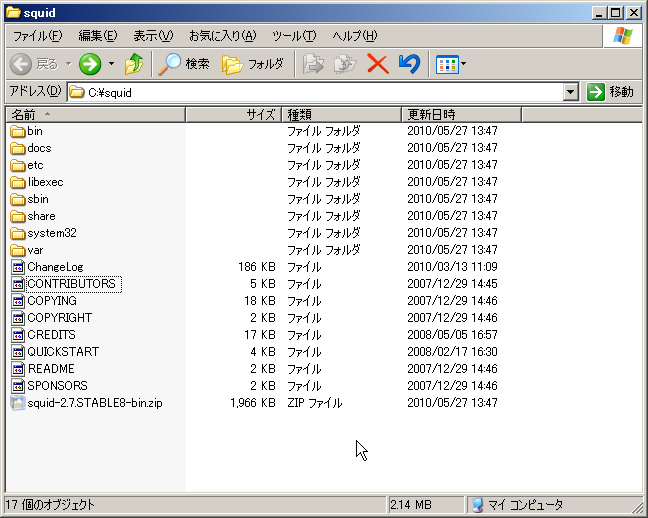Click the Views icon in toolbar
648x518 pixels.
(447, 64)
